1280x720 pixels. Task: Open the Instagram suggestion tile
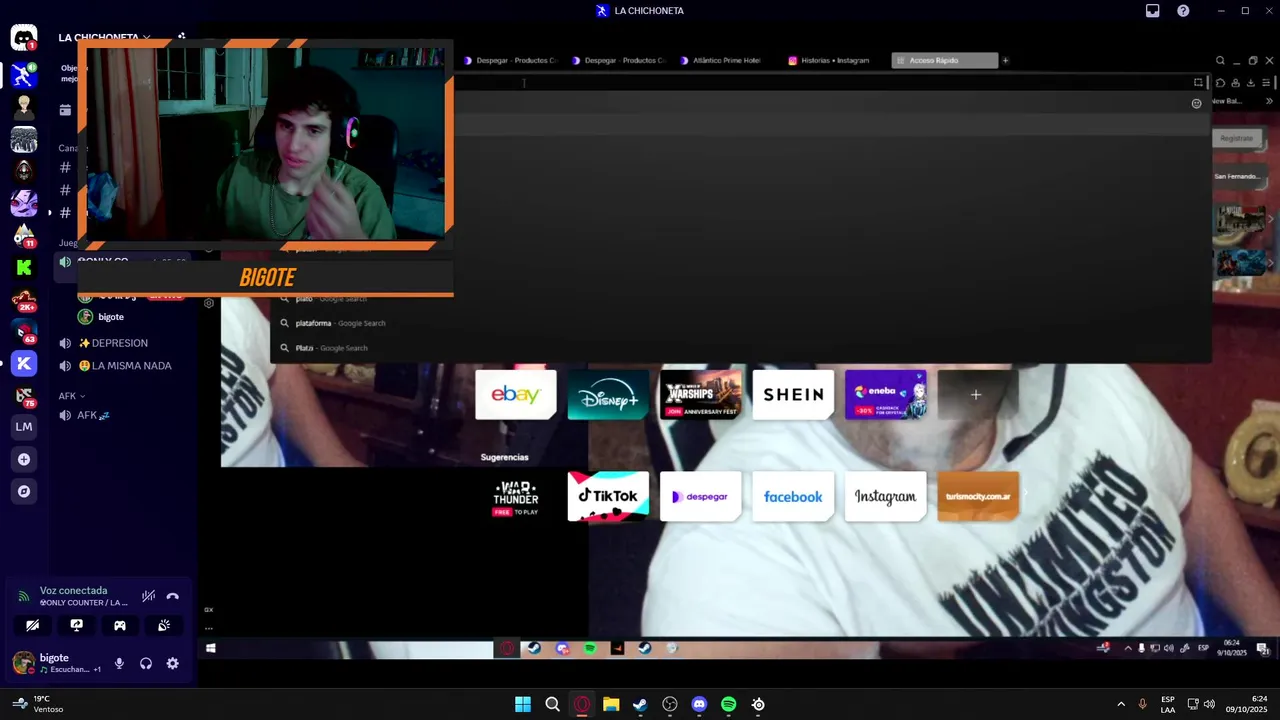pyautogui.click(x=885, y=496)
